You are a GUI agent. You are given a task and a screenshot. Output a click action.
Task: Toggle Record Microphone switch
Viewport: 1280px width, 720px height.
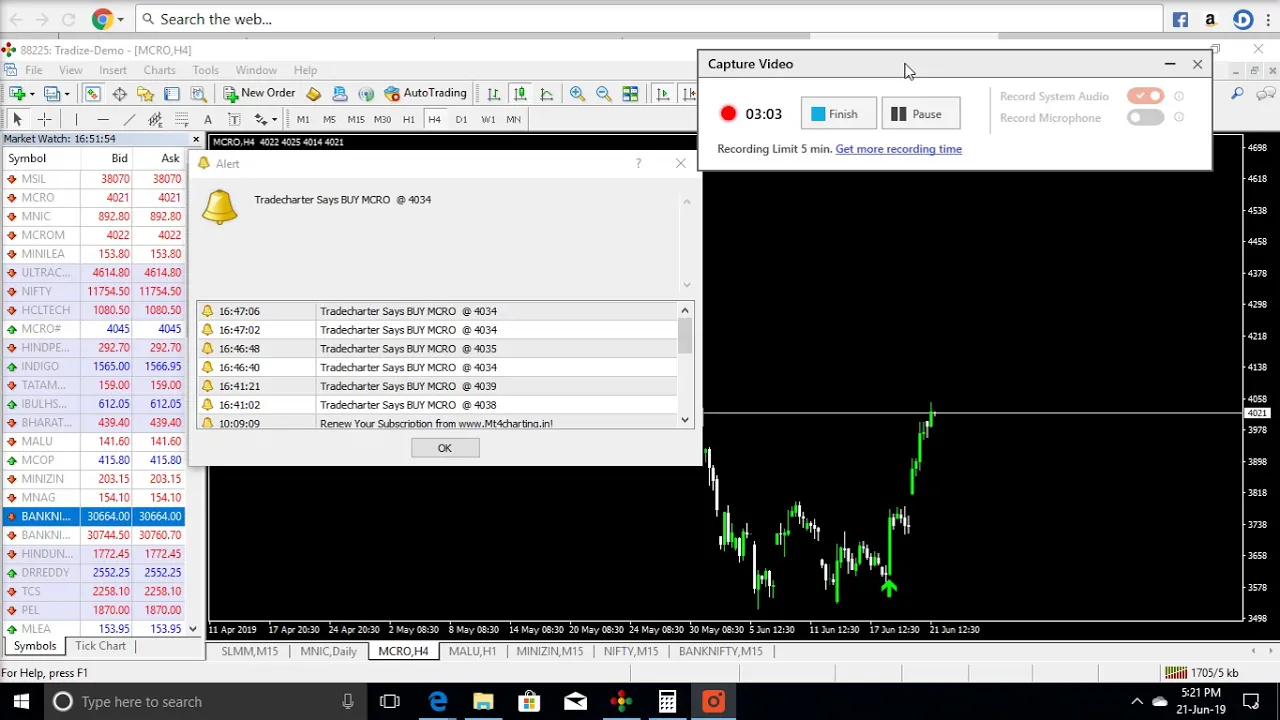[1145, 118]
